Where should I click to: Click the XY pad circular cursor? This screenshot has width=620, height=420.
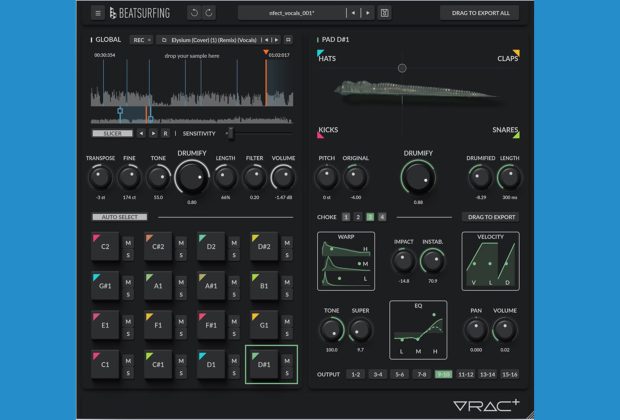(x=402, y=68)
